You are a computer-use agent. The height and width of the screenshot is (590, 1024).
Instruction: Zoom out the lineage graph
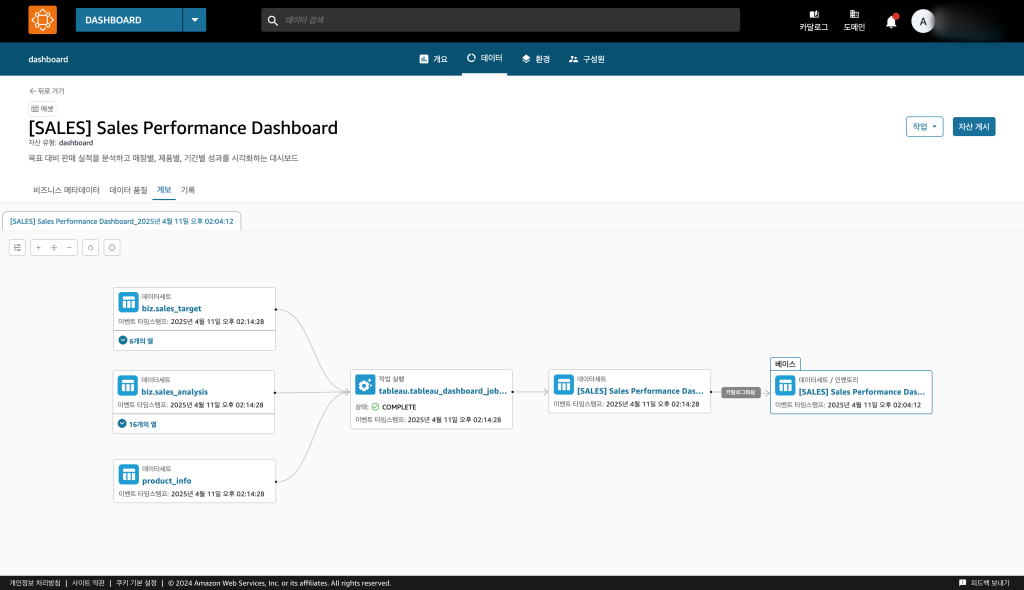69,248
